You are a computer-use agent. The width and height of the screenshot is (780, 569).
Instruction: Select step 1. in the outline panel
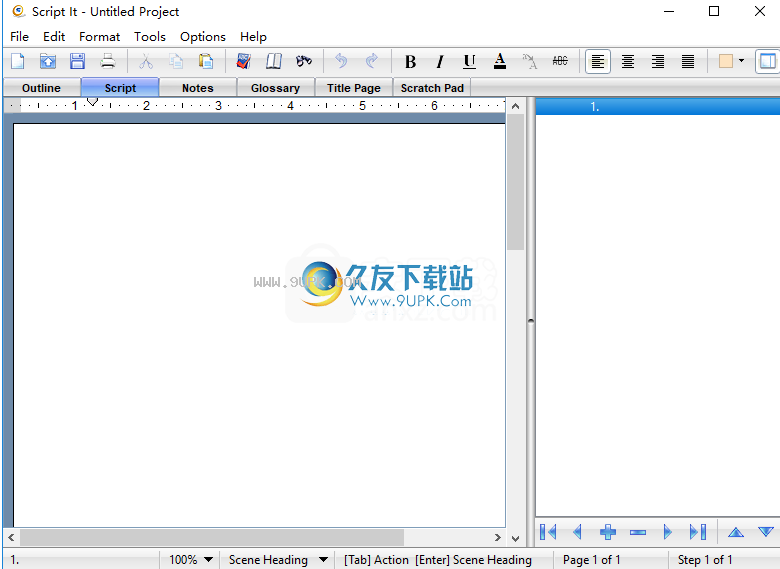[x=658, y=106]
